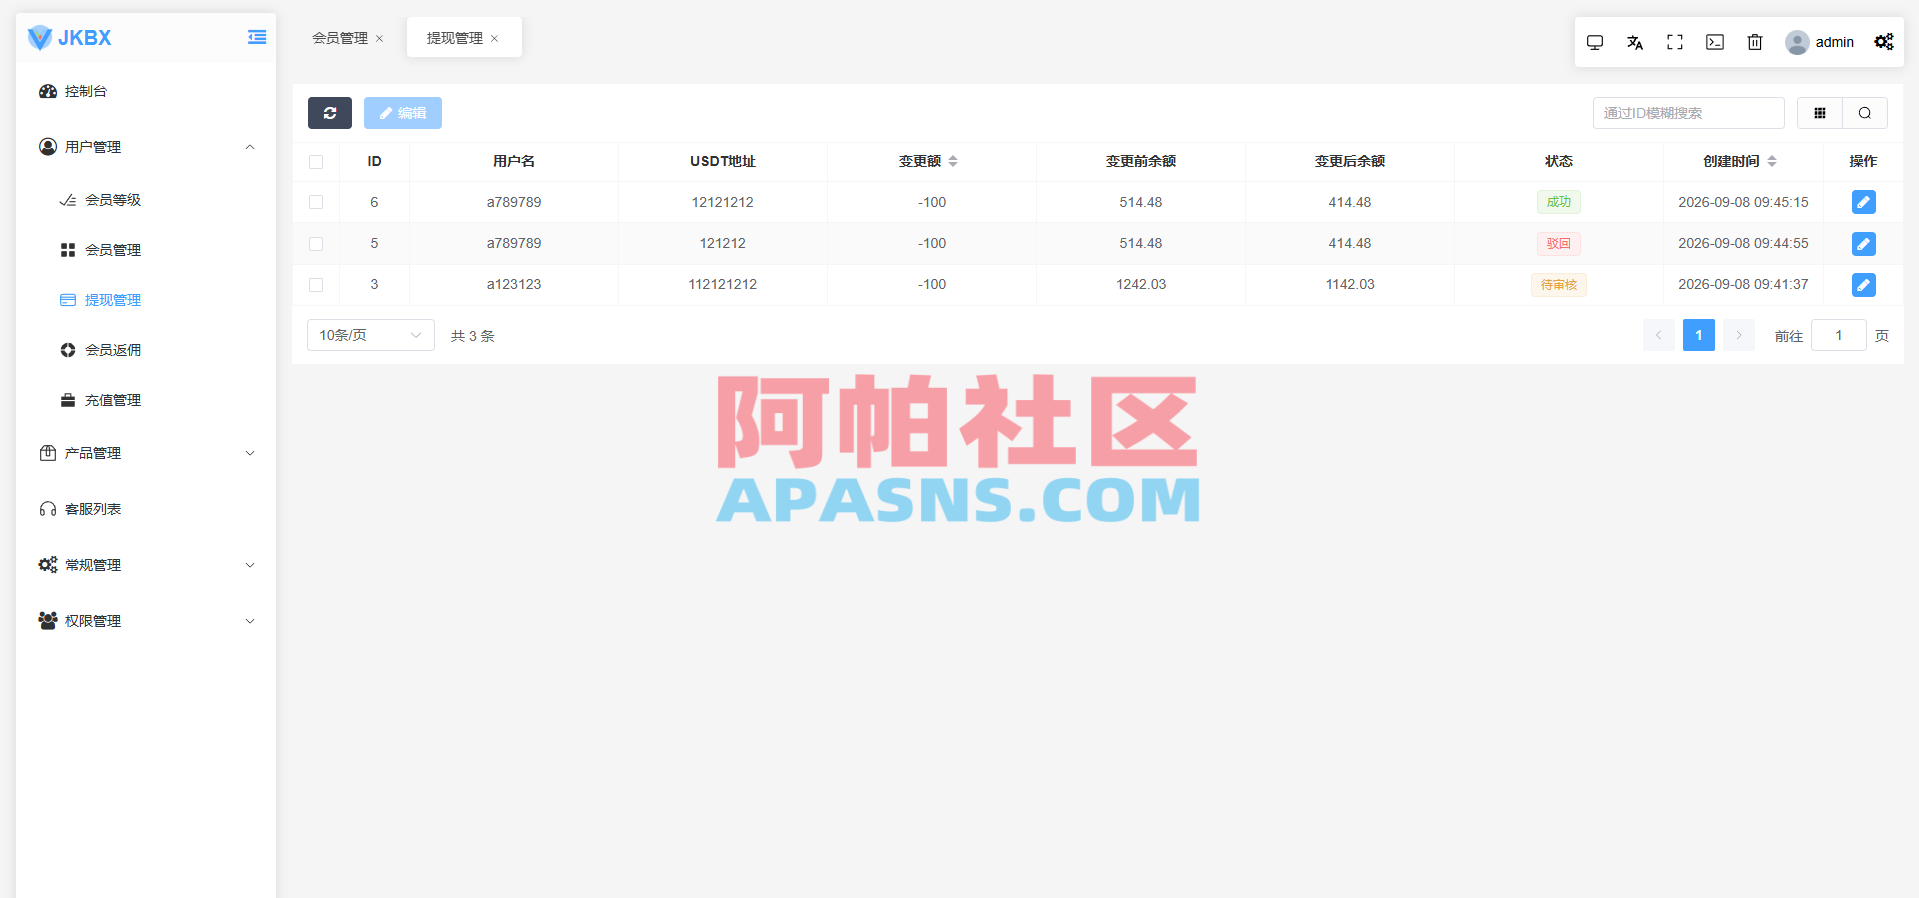Open the monitor/home icon in the top bar
This screenshot has width=1919, height=898.
(x=1595, y=42)
